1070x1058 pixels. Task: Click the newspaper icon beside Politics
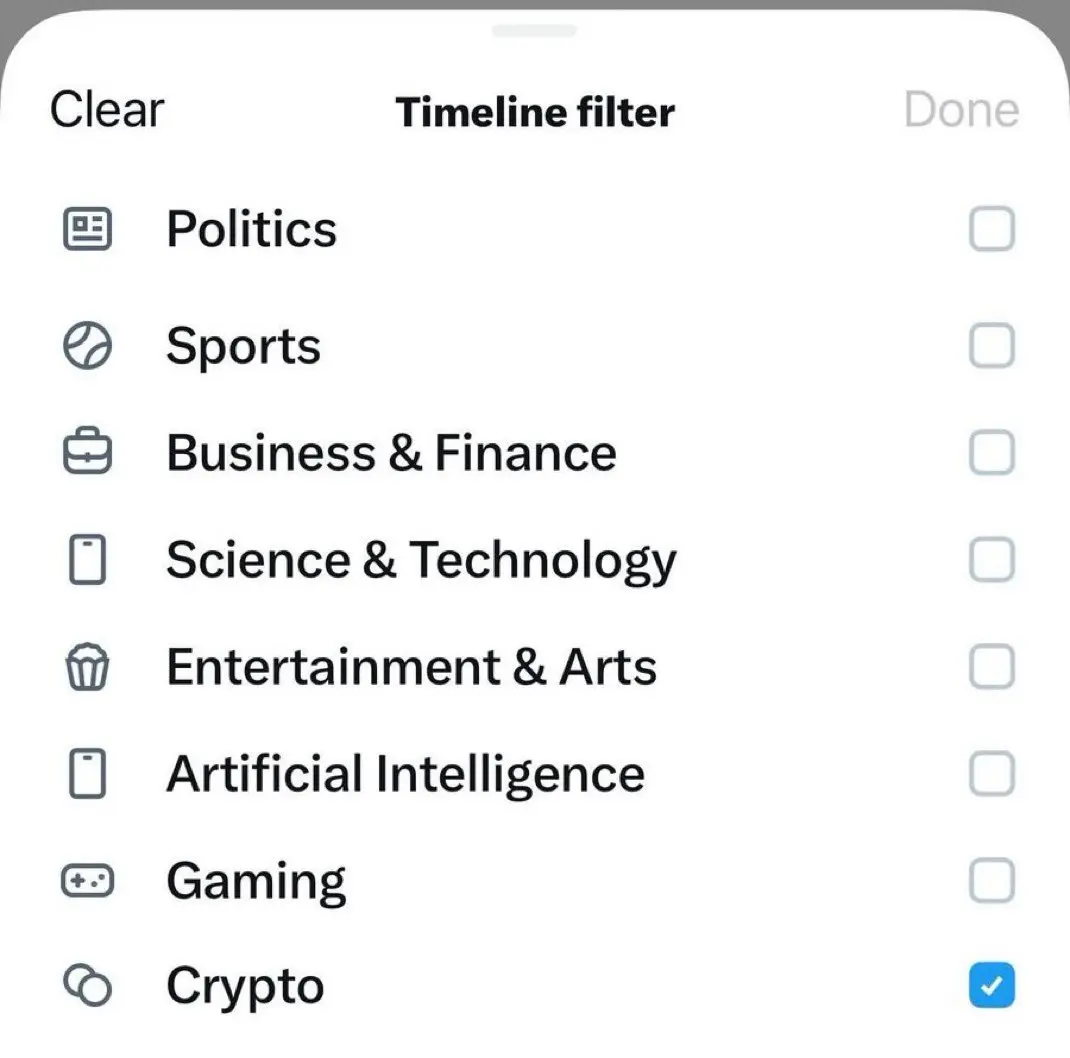[88, 230]
